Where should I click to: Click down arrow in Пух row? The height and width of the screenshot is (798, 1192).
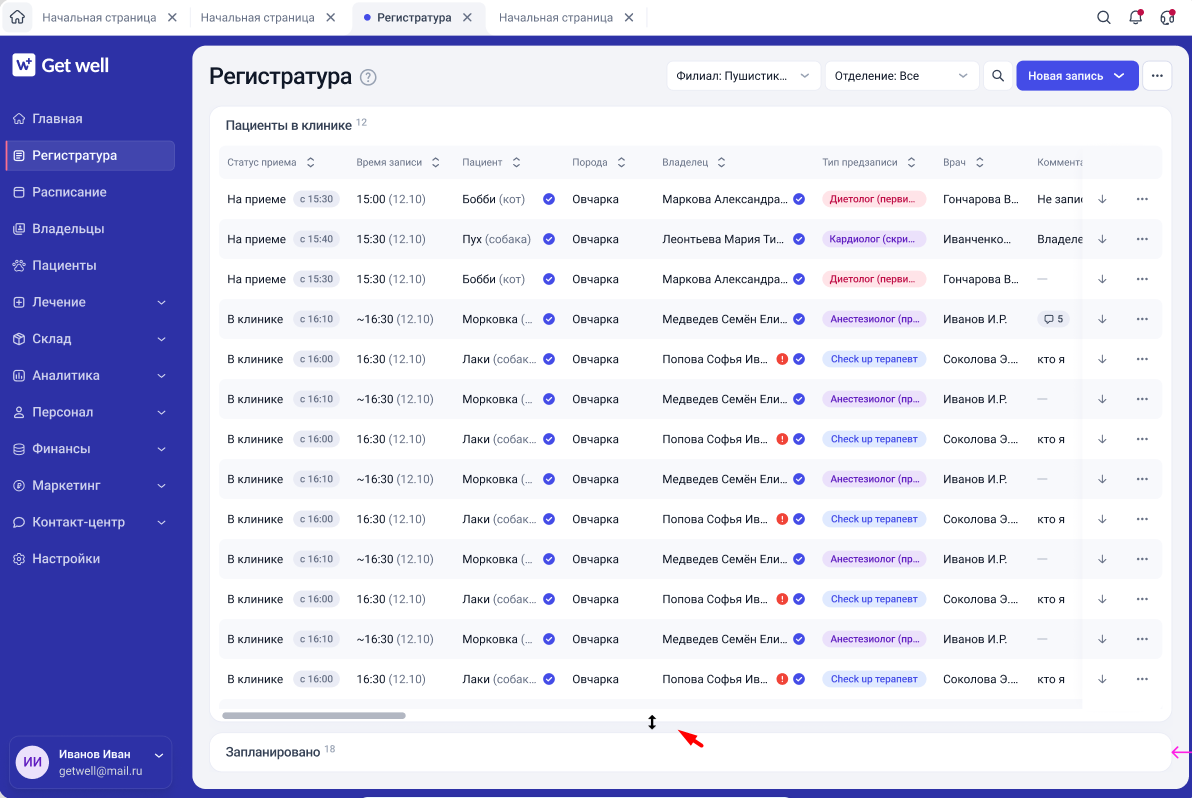tap(1102, 239)
